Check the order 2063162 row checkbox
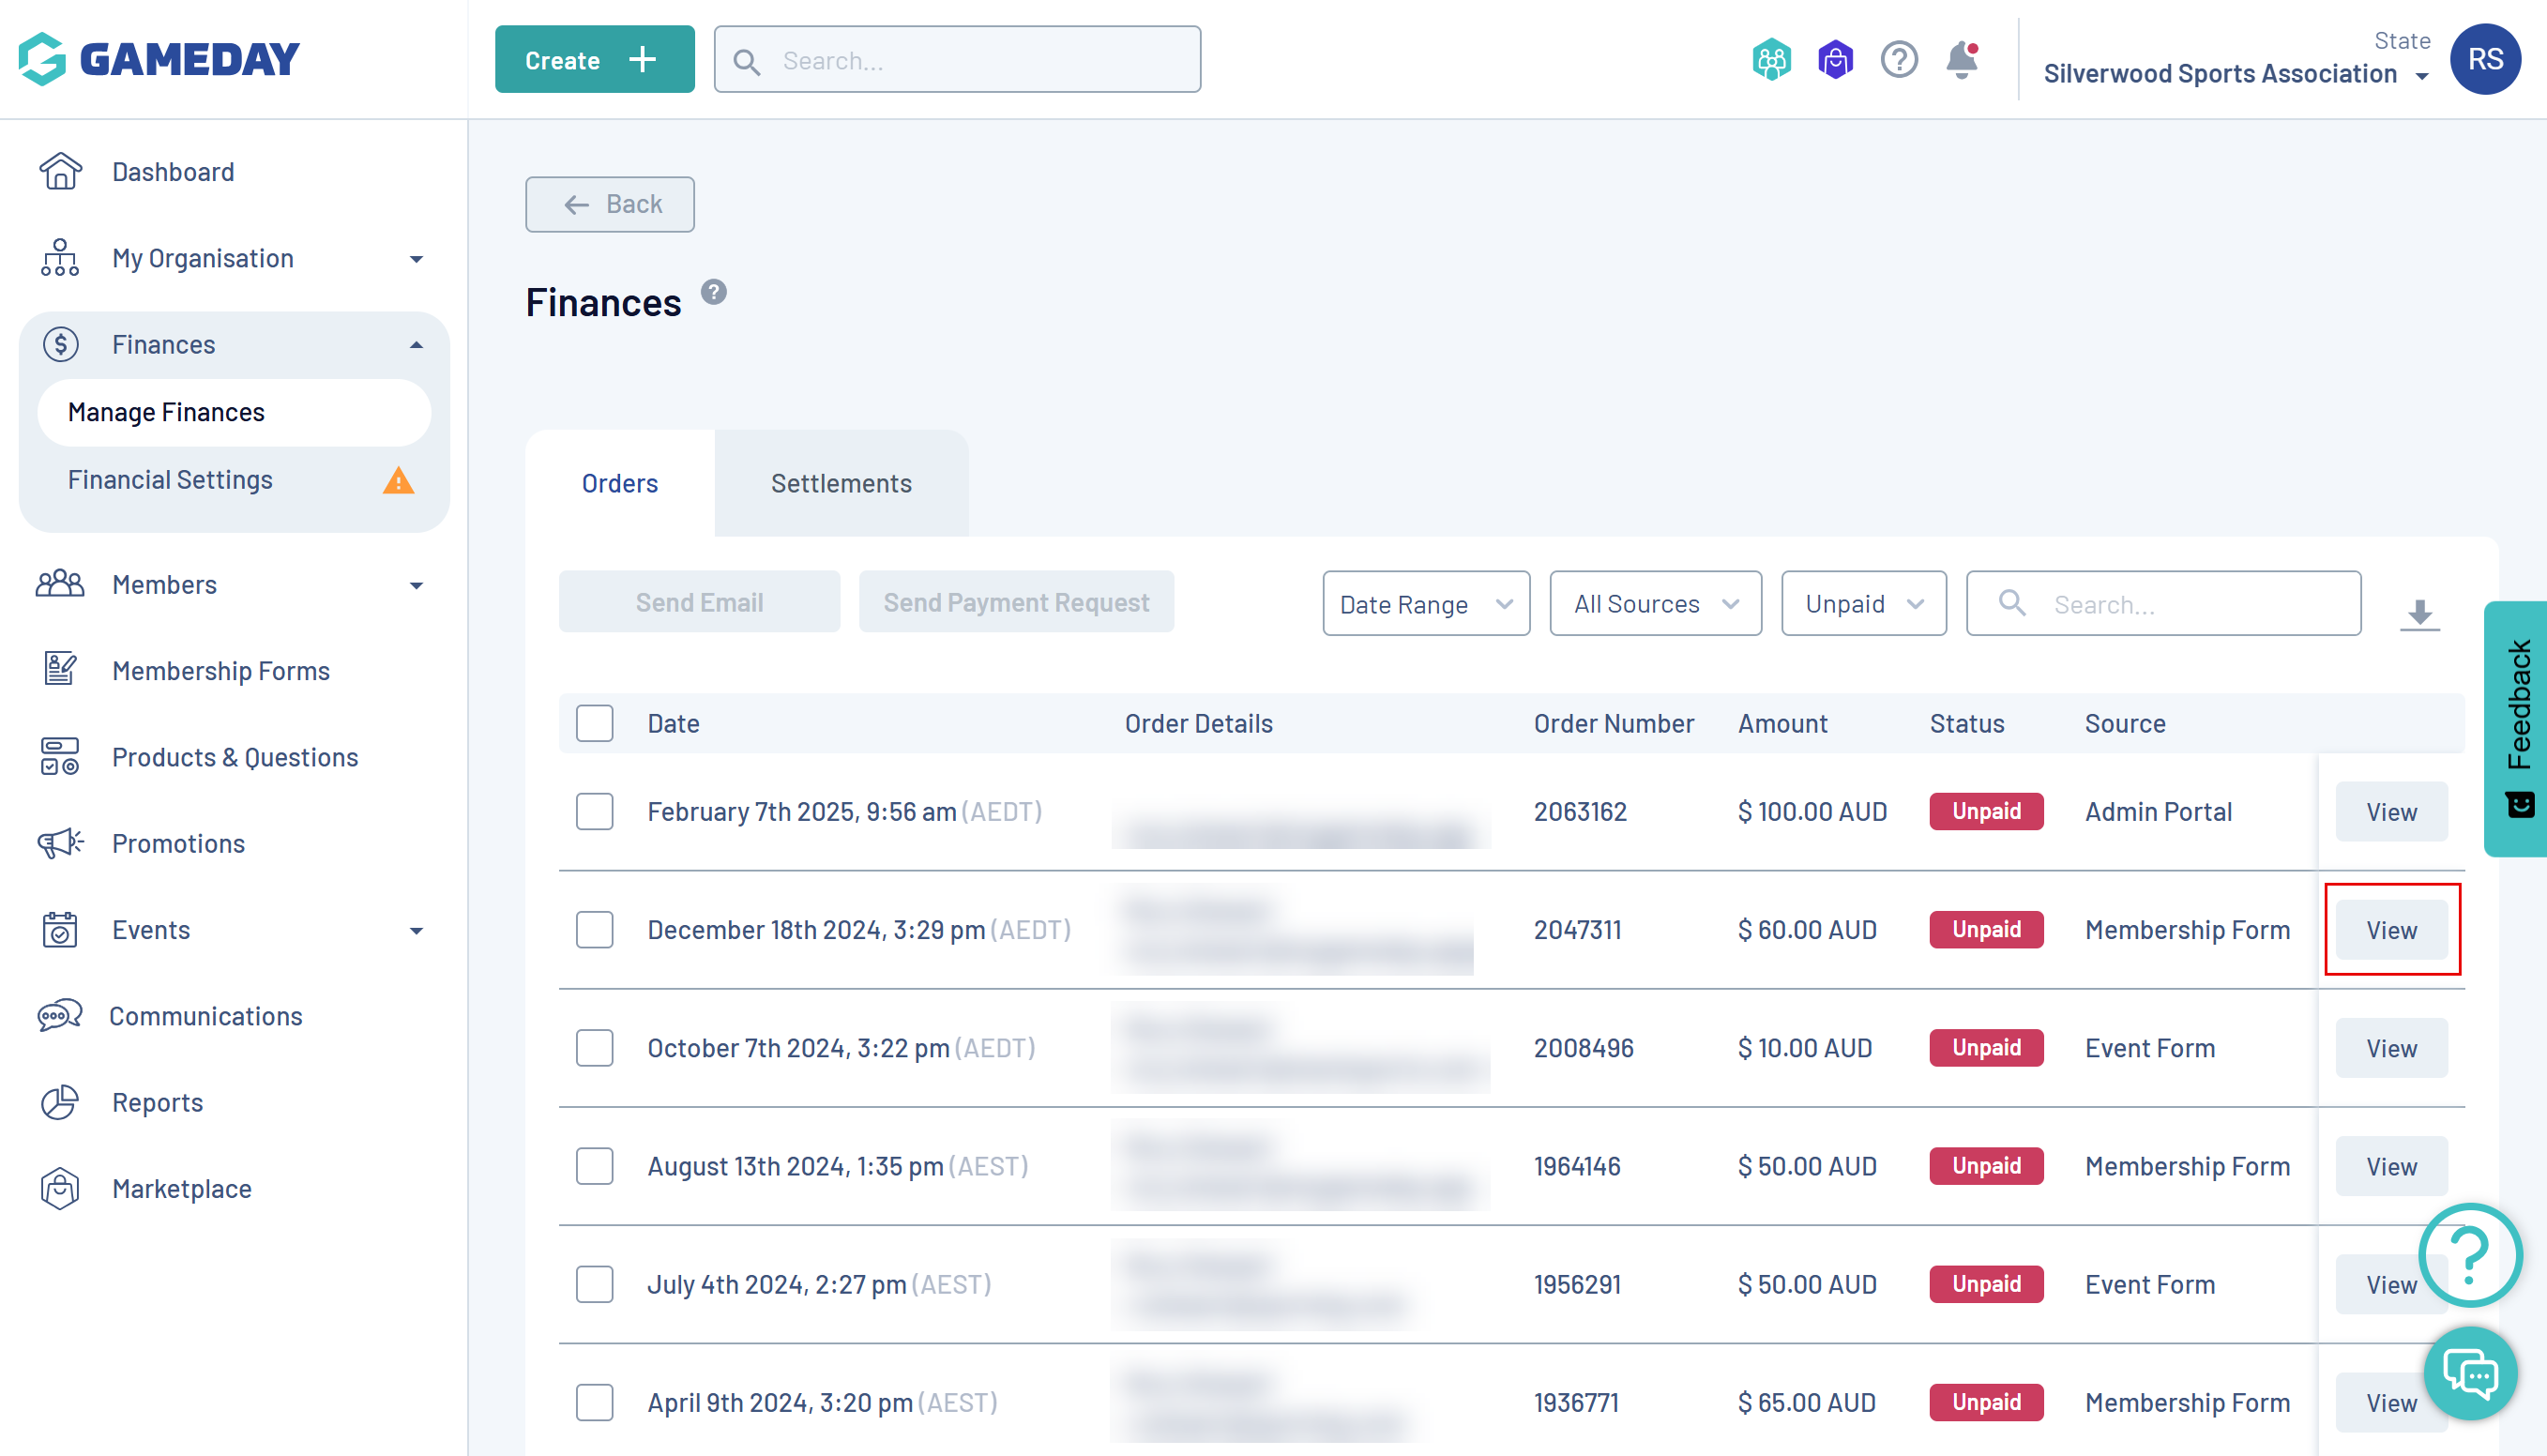2547x1456 pixels. click(x=594, y=811)
